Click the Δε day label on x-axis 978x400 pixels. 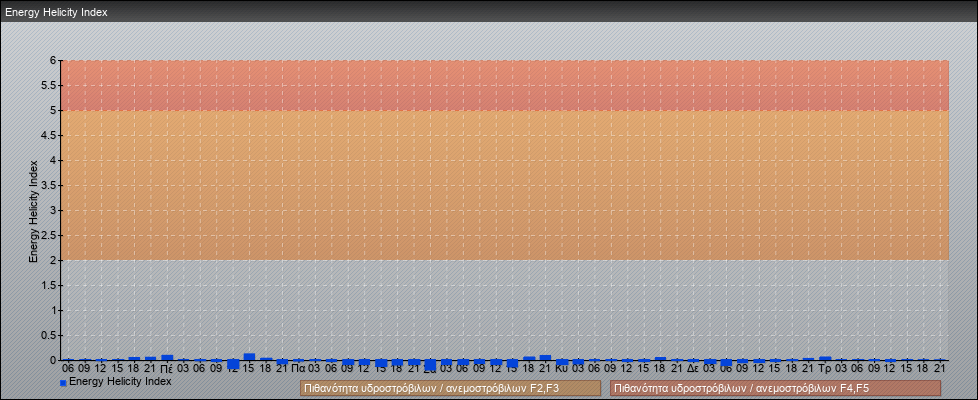point(693,369)
